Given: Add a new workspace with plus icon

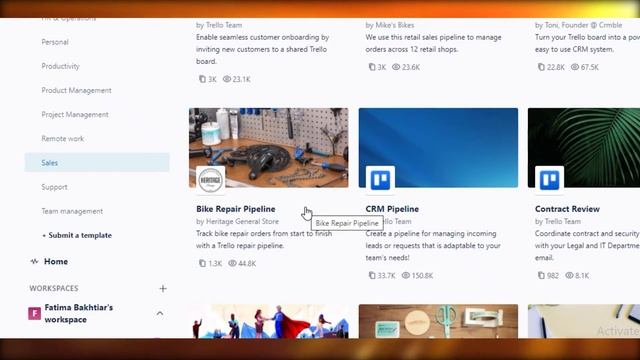Looking at the screenshot, I should (x=163, y=289).
